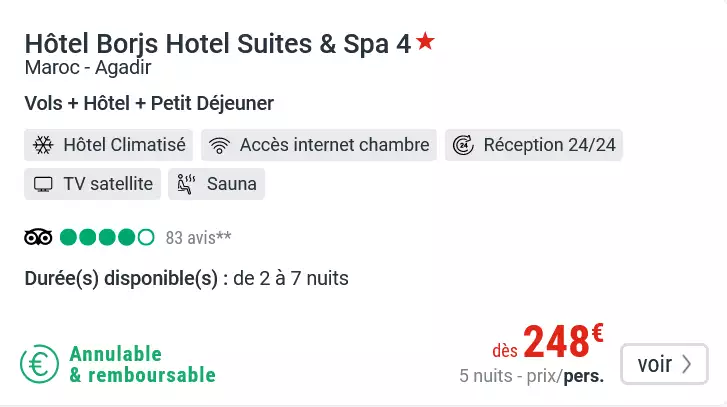Open Hôtel Borjs Hotel Suites & Spa title
Viewport: 727px width, 407px height.
[218, 44]
